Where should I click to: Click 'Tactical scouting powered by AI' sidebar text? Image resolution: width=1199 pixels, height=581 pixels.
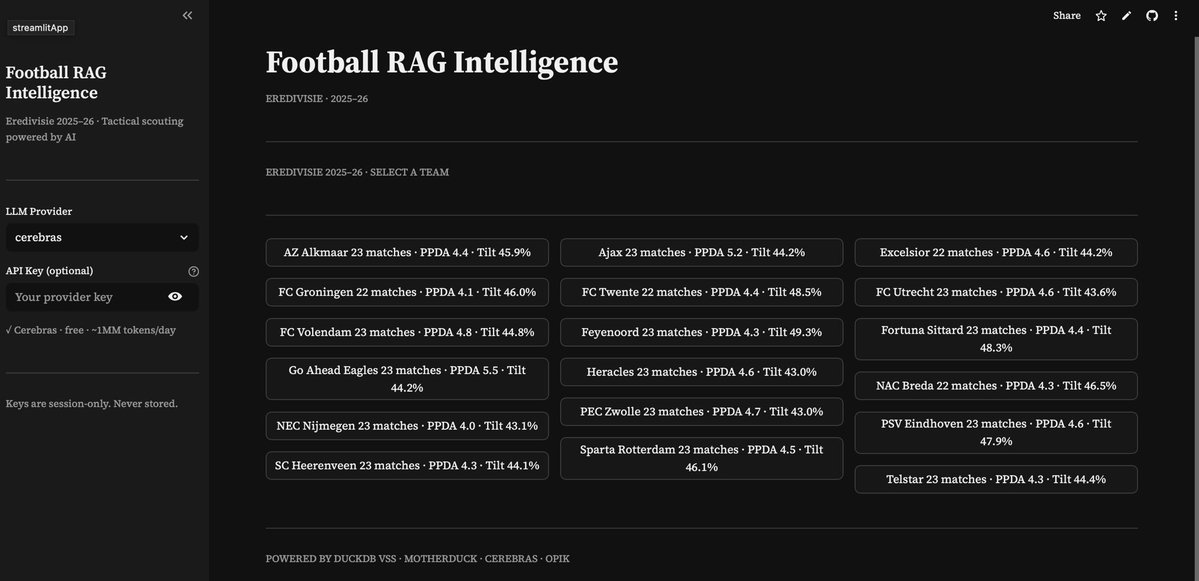(x=95, y=129)
